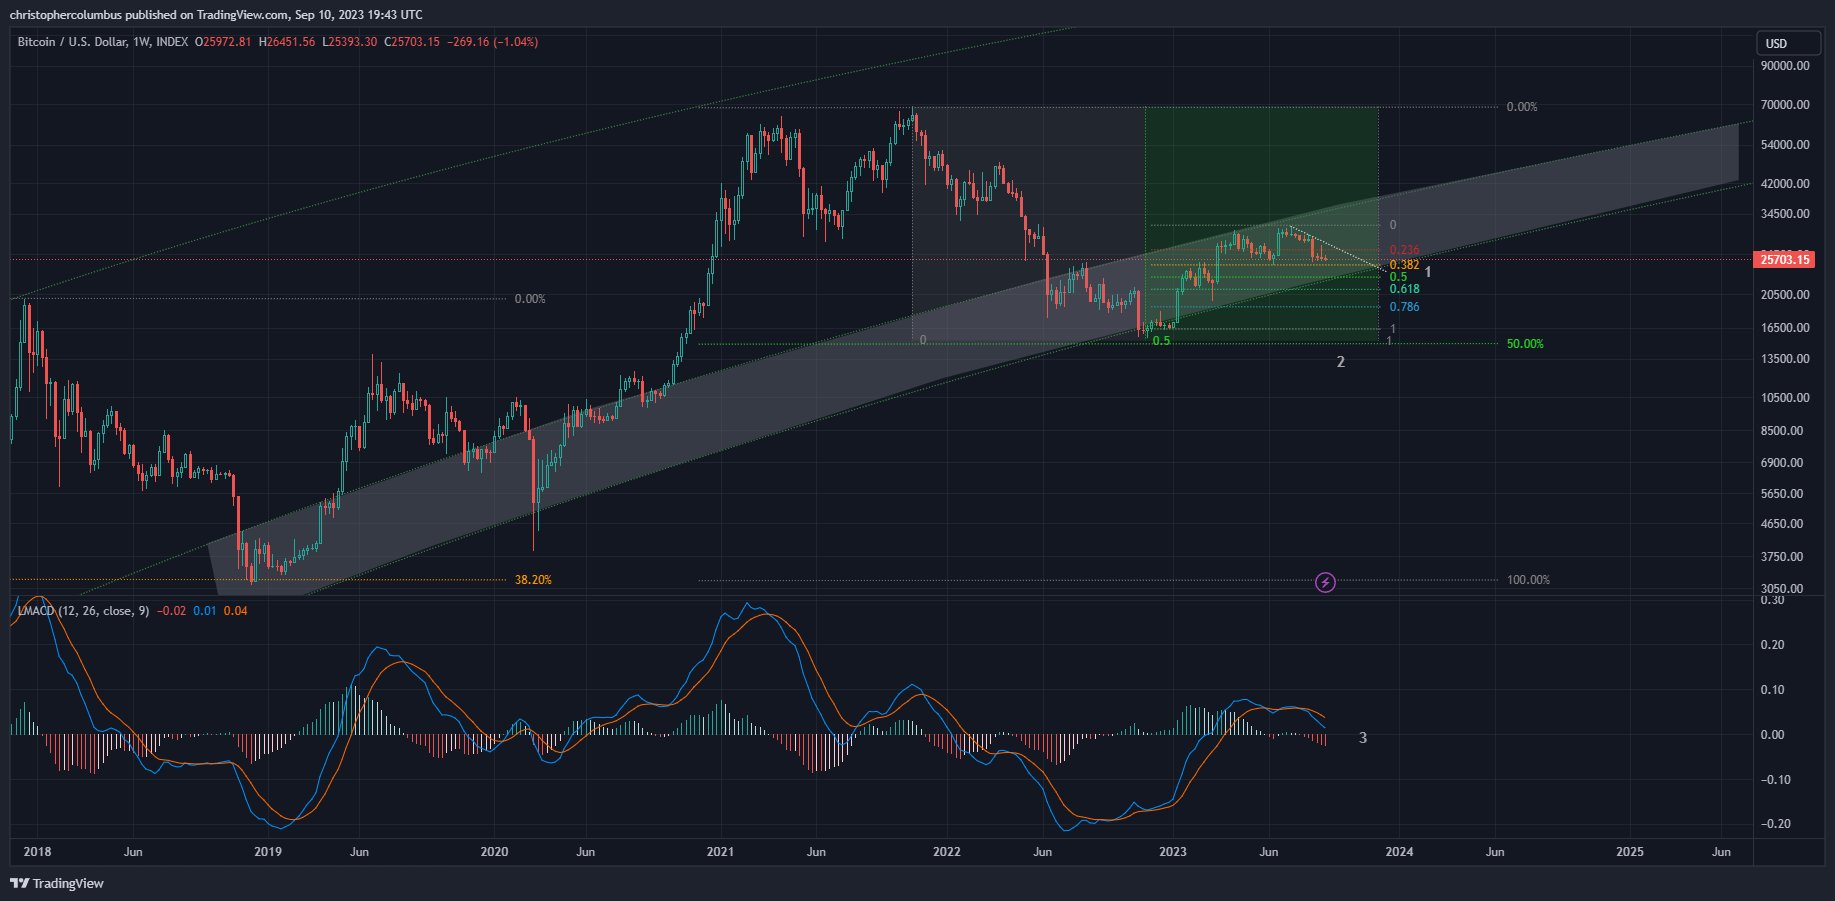Click the LMACD (12, 26, close, 9) indicator label
This screenshot has height=901, width=1835.
coord(83,610)
